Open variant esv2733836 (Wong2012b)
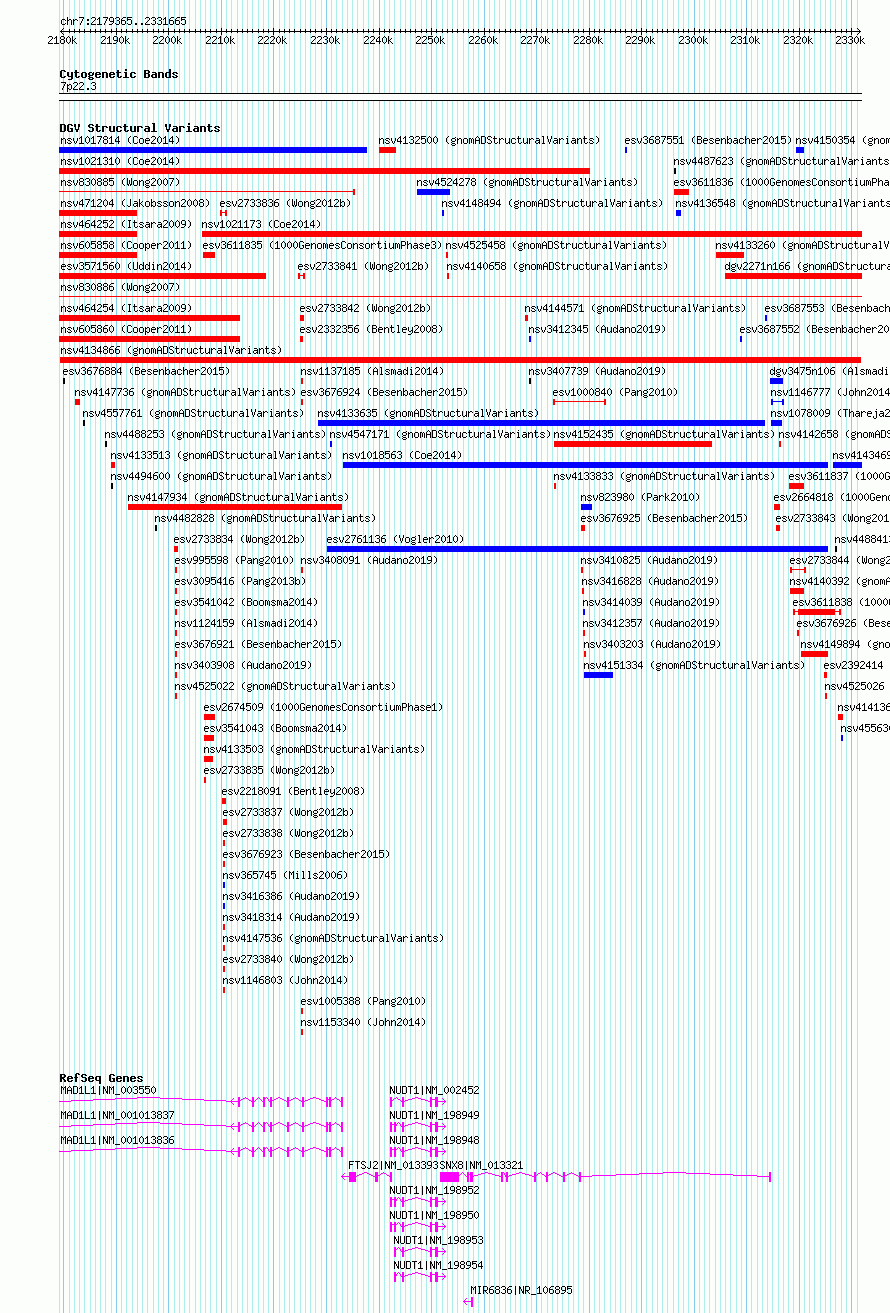 coord(285,203)
